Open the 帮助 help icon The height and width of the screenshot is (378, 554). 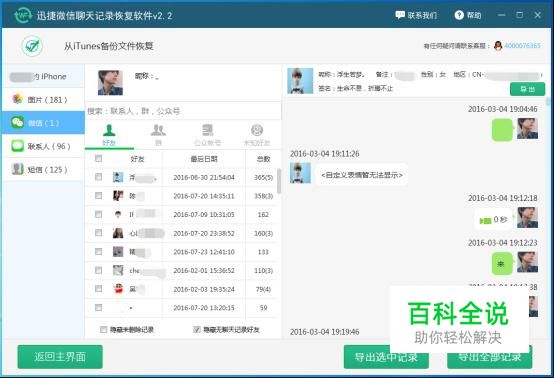pos(459,15)
